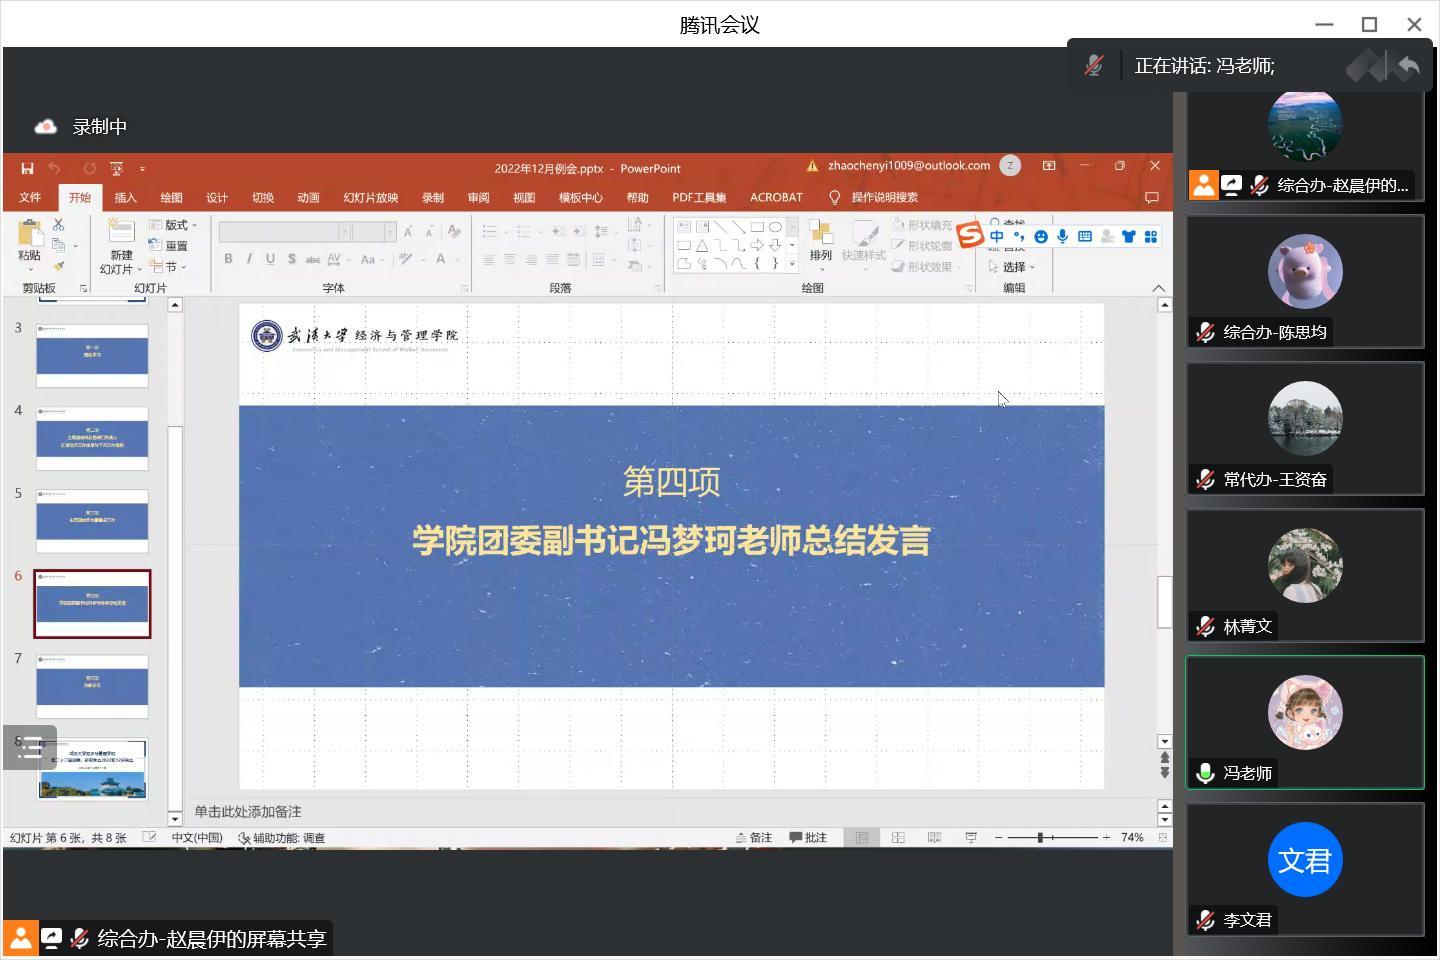The width and height of the screenshot is (1440, 960).
Task: Click the reply arrow in speaker banner
Action: [1408, 67]
